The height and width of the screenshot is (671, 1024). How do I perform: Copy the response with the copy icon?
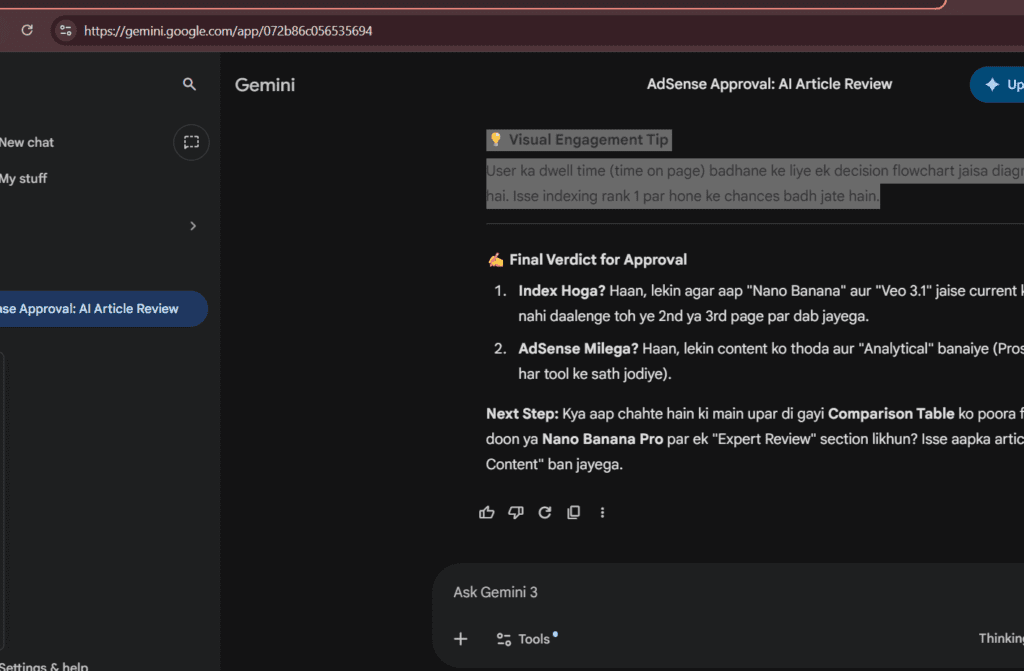(x=573, y=512)
